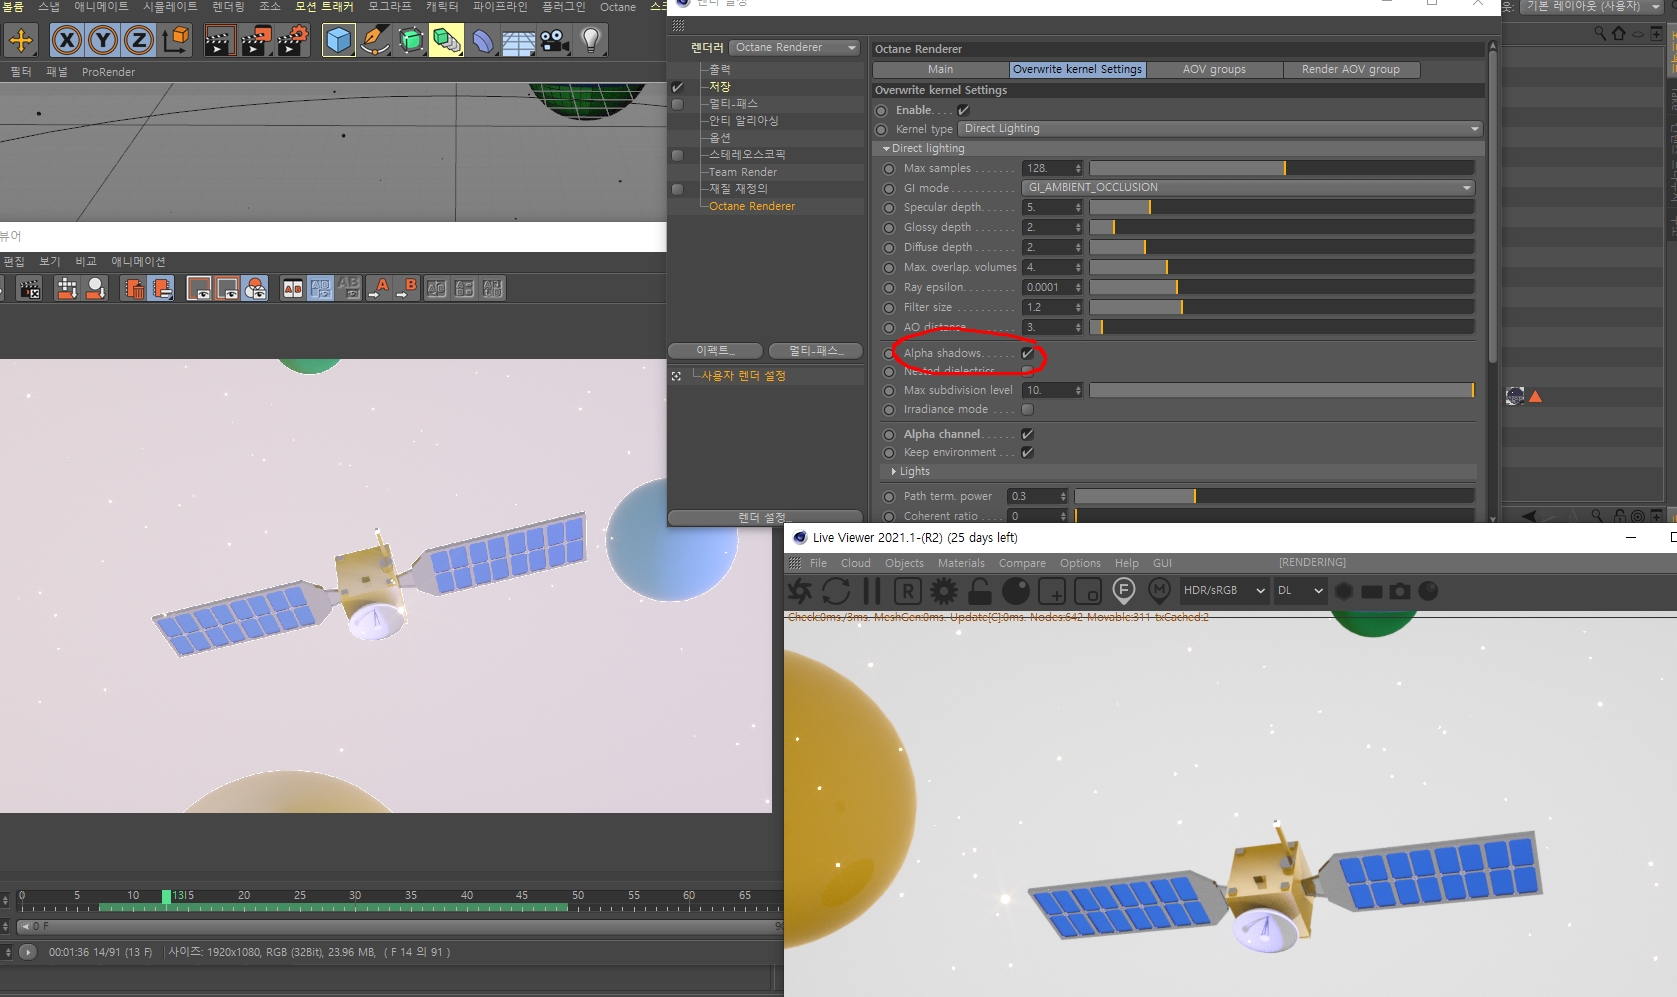Toggle the Alpha shadows checkbox
The width and height of the screenshot is (1677, 997).
click(x=1027, y=353)
